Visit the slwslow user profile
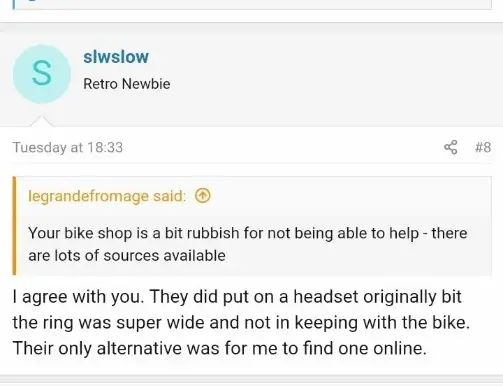Image resolution: width=503 pixels, height=386 pixels. (116, 57)
